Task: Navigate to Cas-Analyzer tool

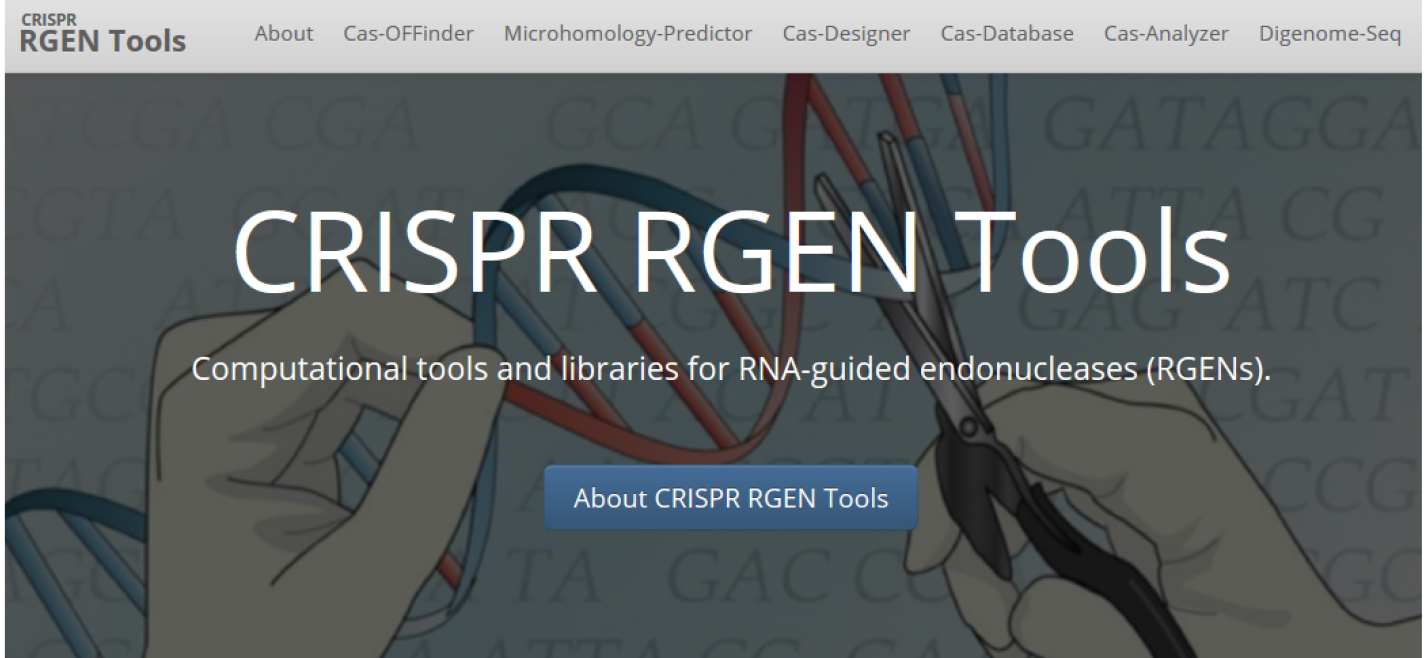Action: click(1166, 34)
